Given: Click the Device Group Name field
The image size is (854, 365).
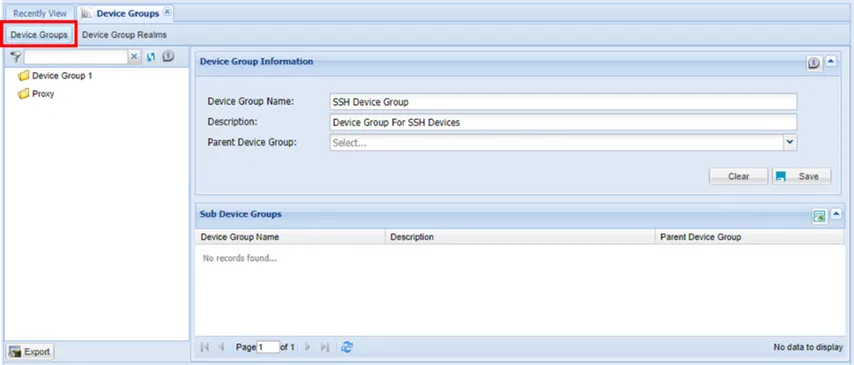Looking at the screenshot, I should click(563, 102).
